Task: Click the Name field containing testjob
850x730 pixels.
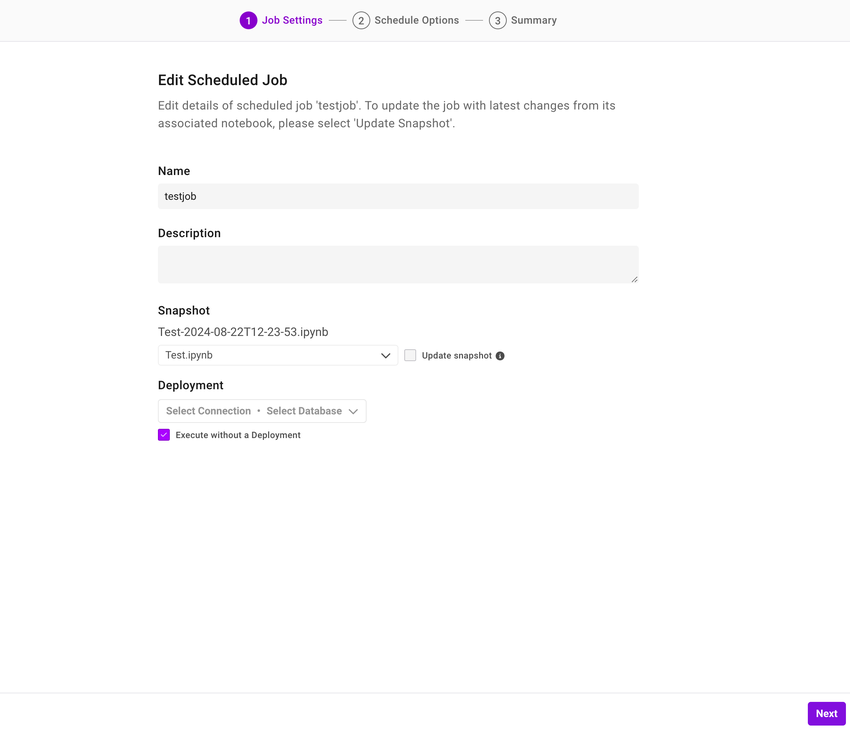Action: (x=397, y=196)
